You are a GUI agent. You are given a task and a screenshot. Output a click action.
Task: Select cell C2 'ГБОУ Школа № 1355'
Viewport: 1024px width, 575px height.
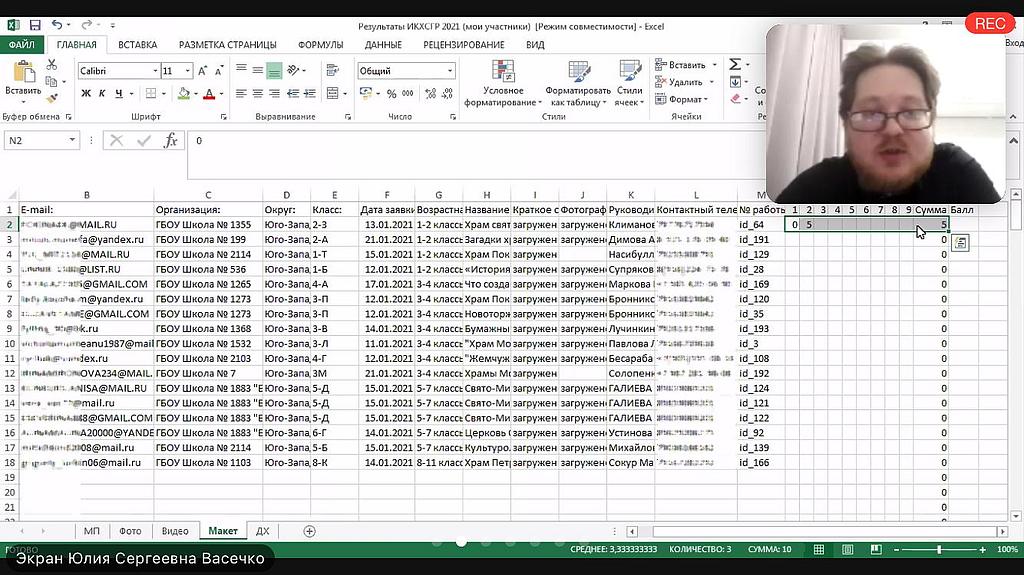click(207, 225)
